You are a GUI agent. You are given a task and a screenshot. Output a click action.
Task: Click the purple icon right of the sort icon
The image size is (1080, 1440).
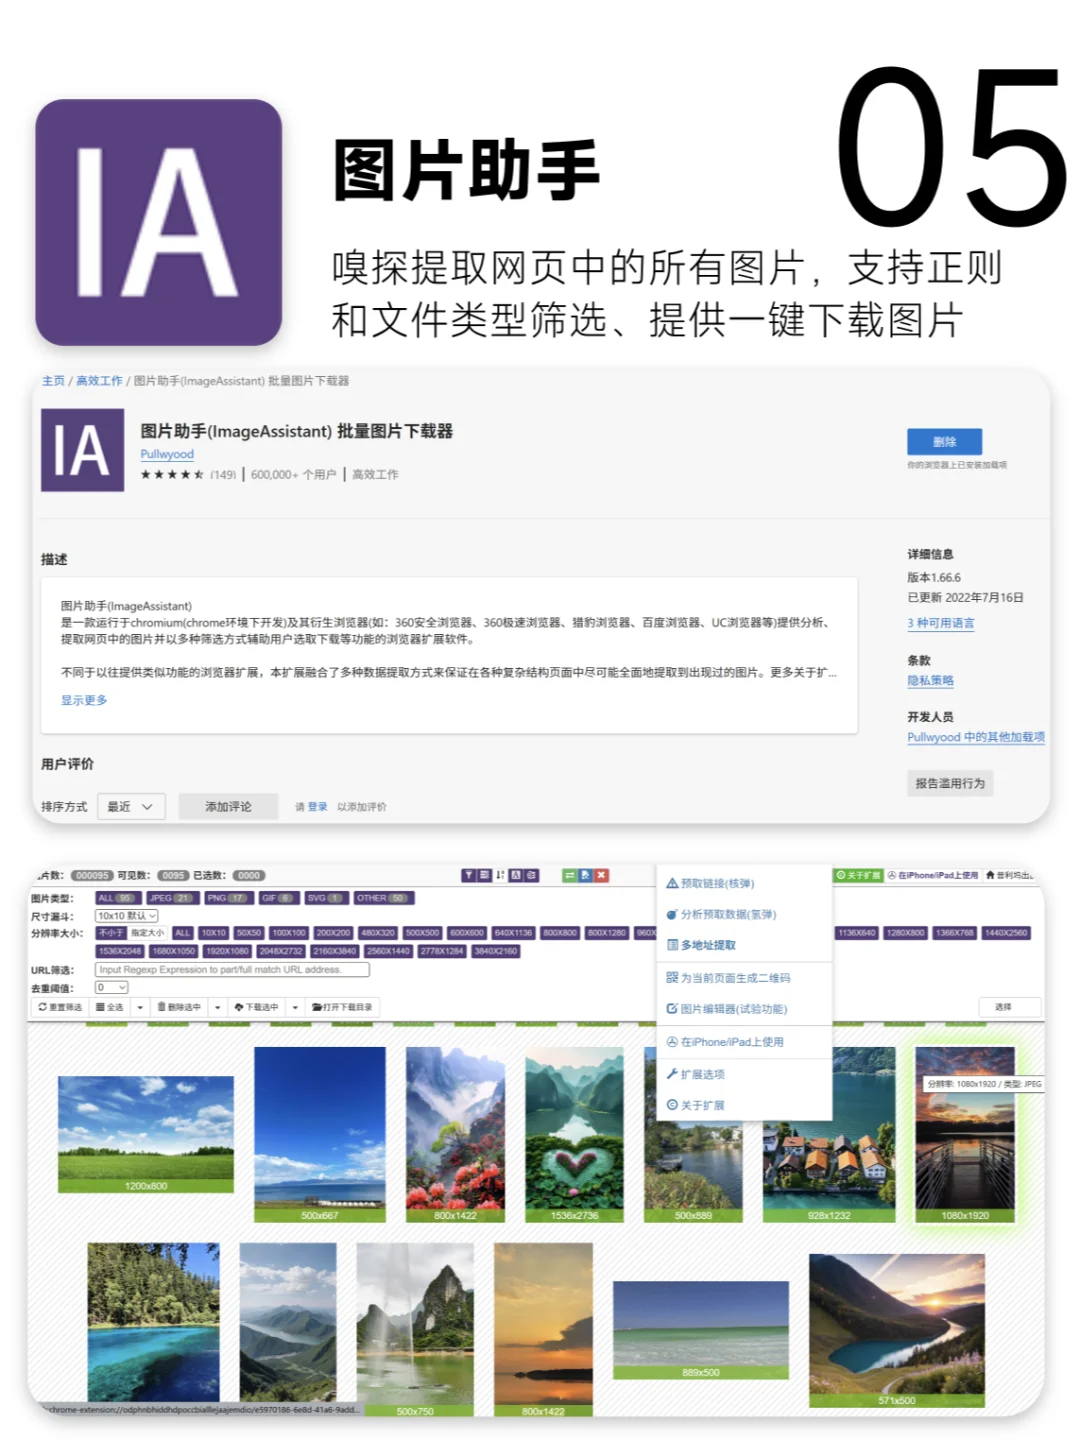click(x=516, y=875)
